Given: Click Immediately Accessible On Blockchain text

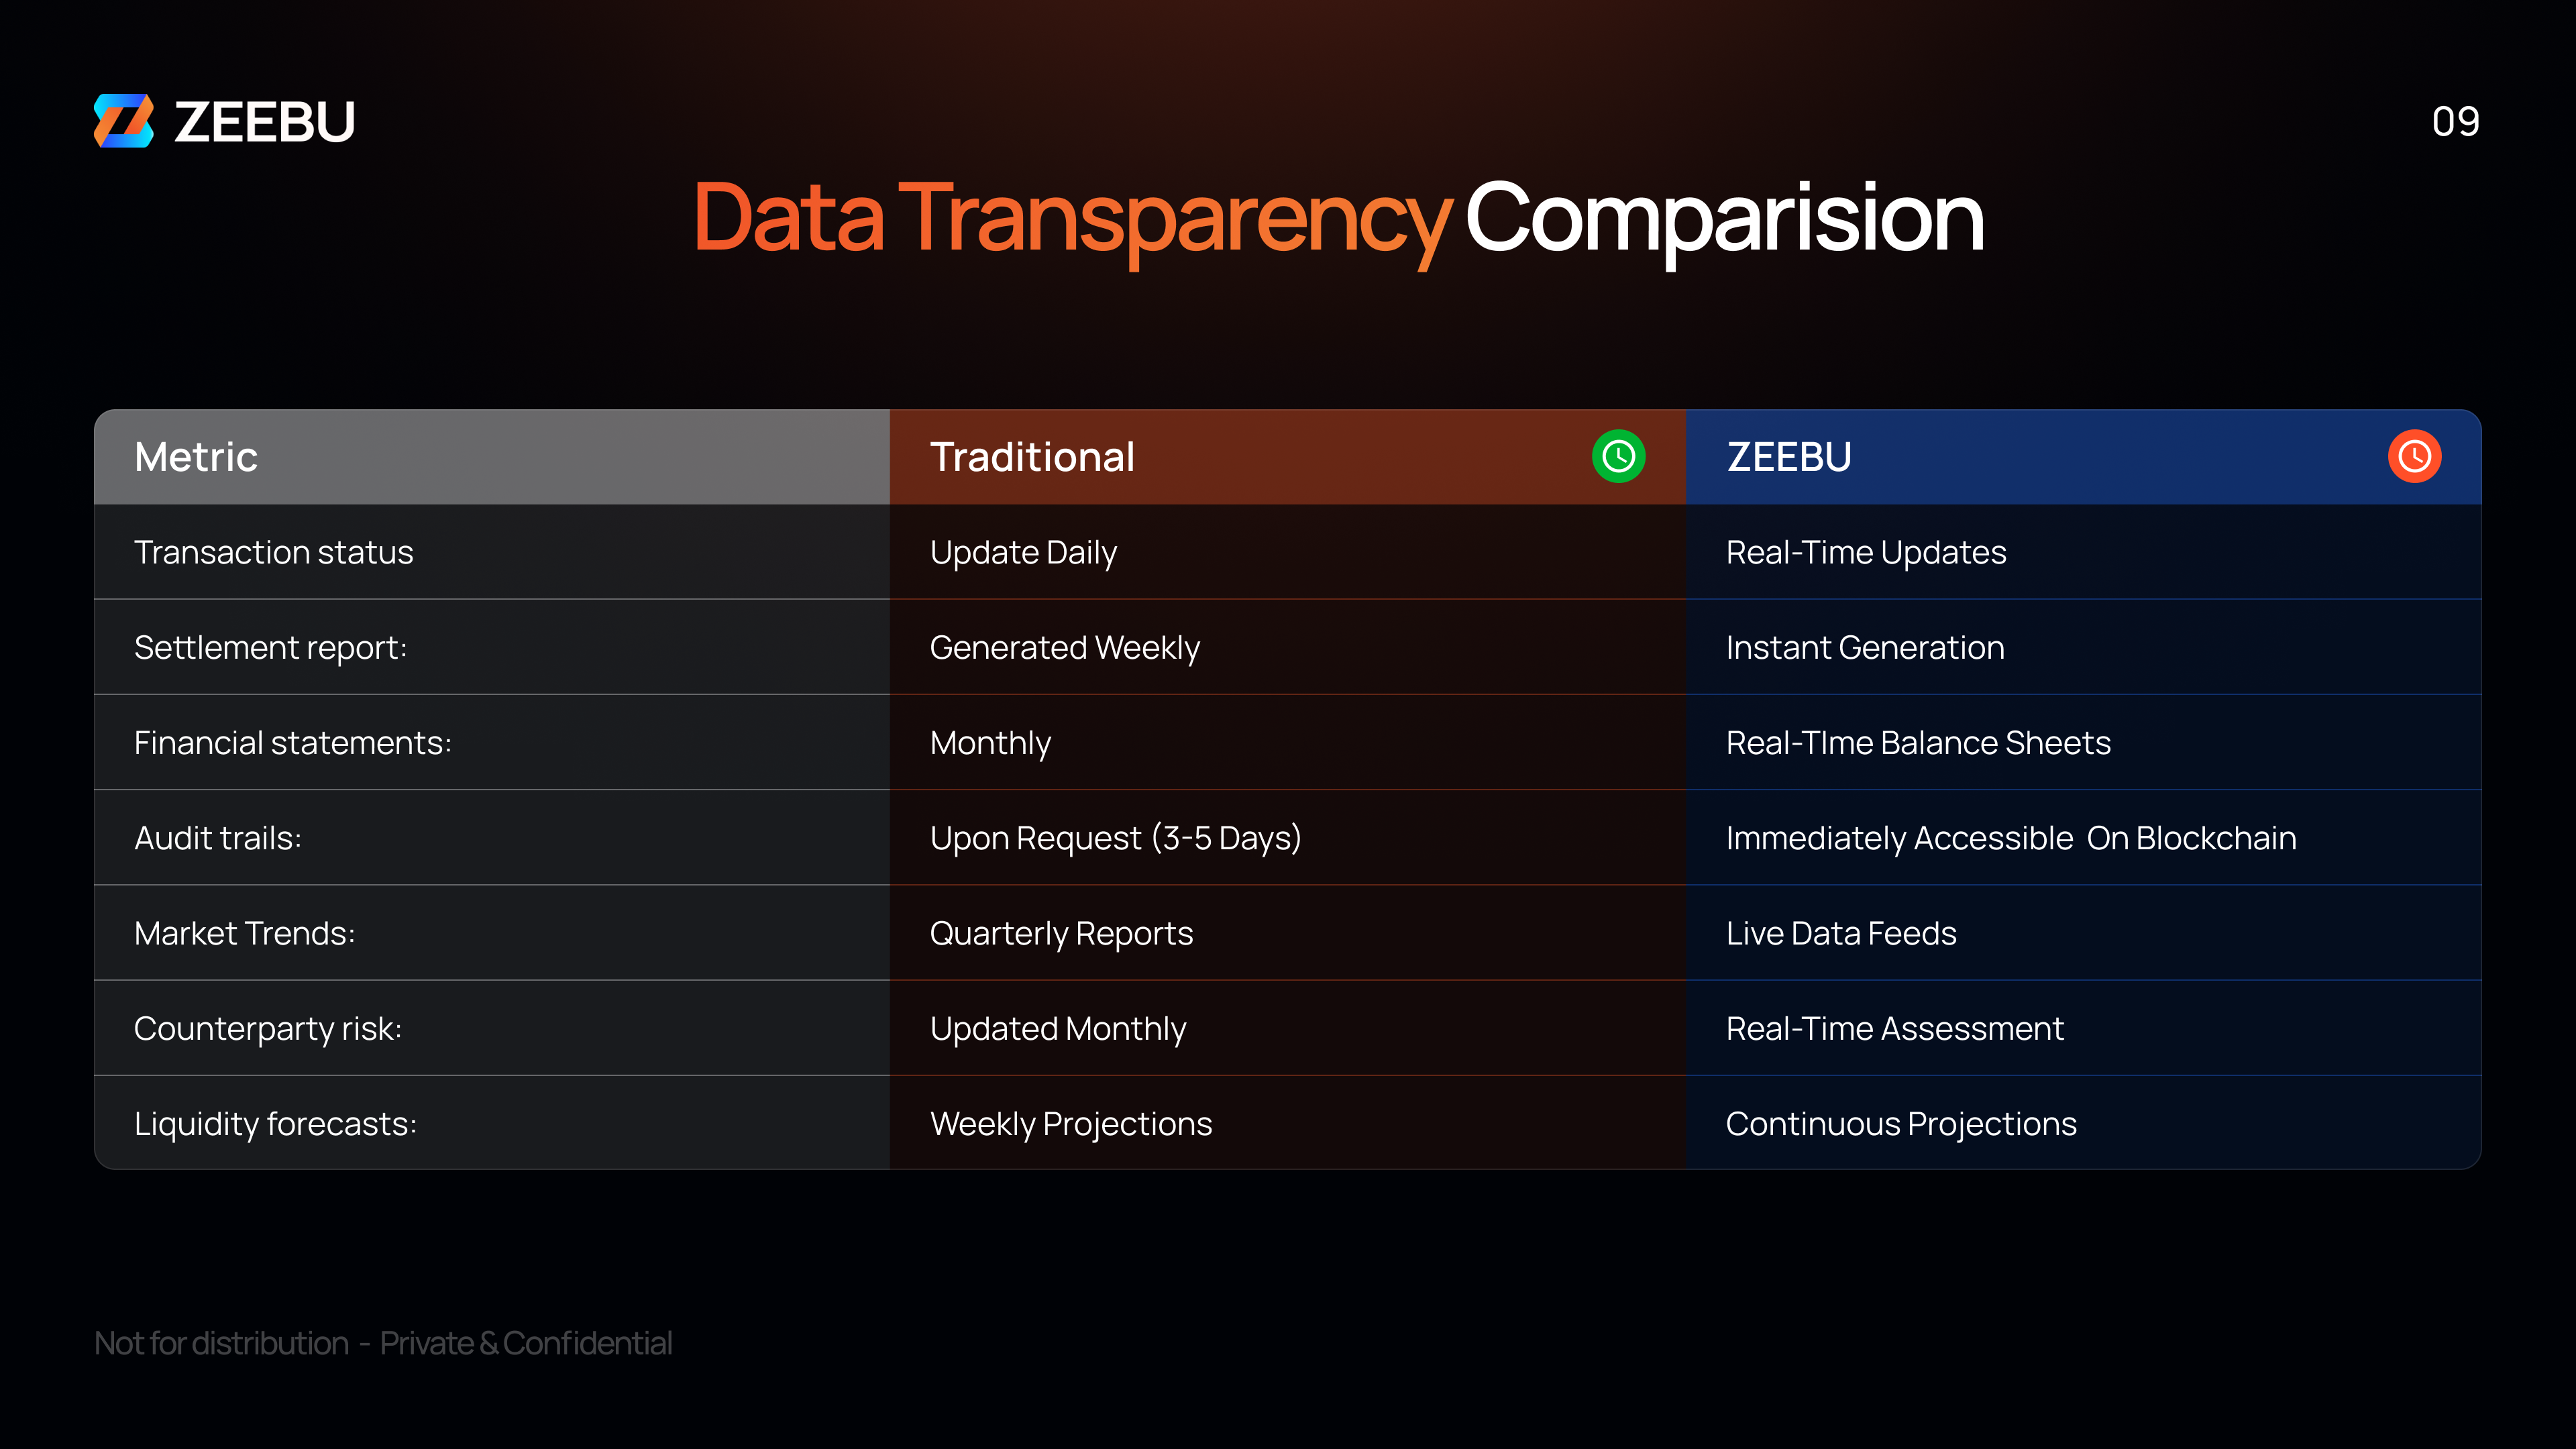Looking at the screenshot, I should pyautogui.click(x=2011, y=838).
